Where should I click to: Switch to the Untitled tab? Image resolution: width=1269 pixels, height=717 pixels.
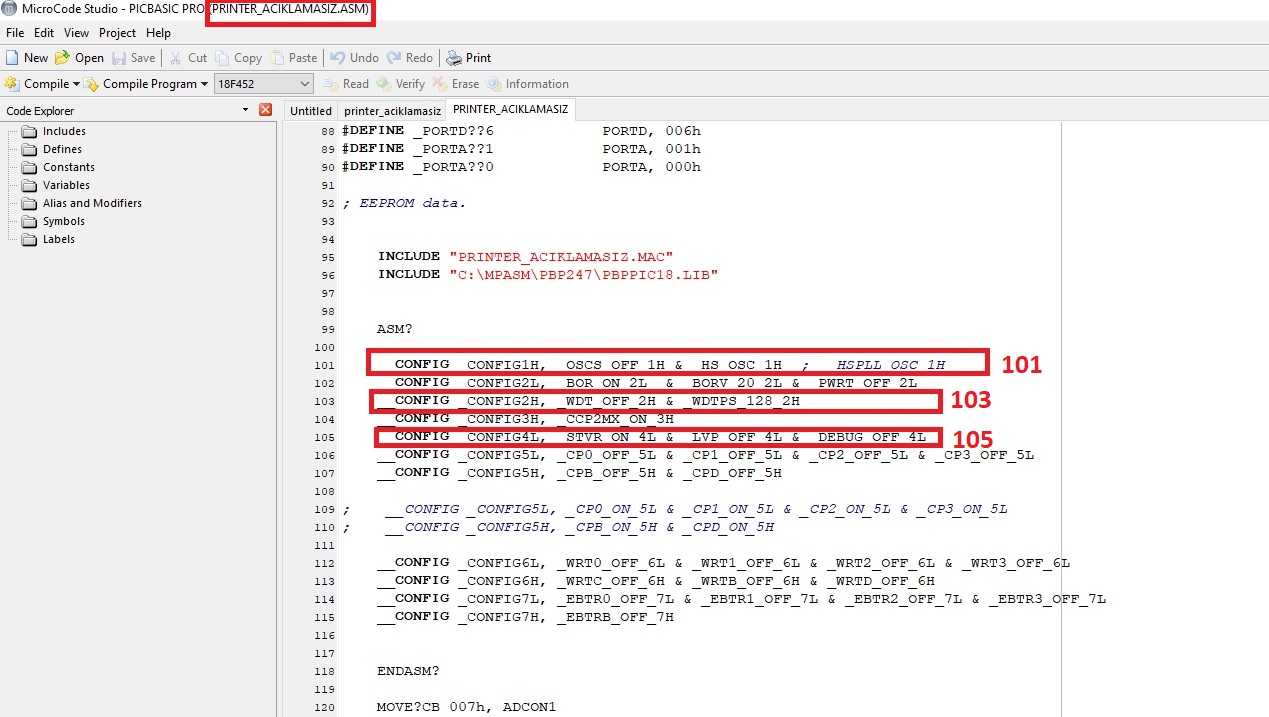[310, 111]
